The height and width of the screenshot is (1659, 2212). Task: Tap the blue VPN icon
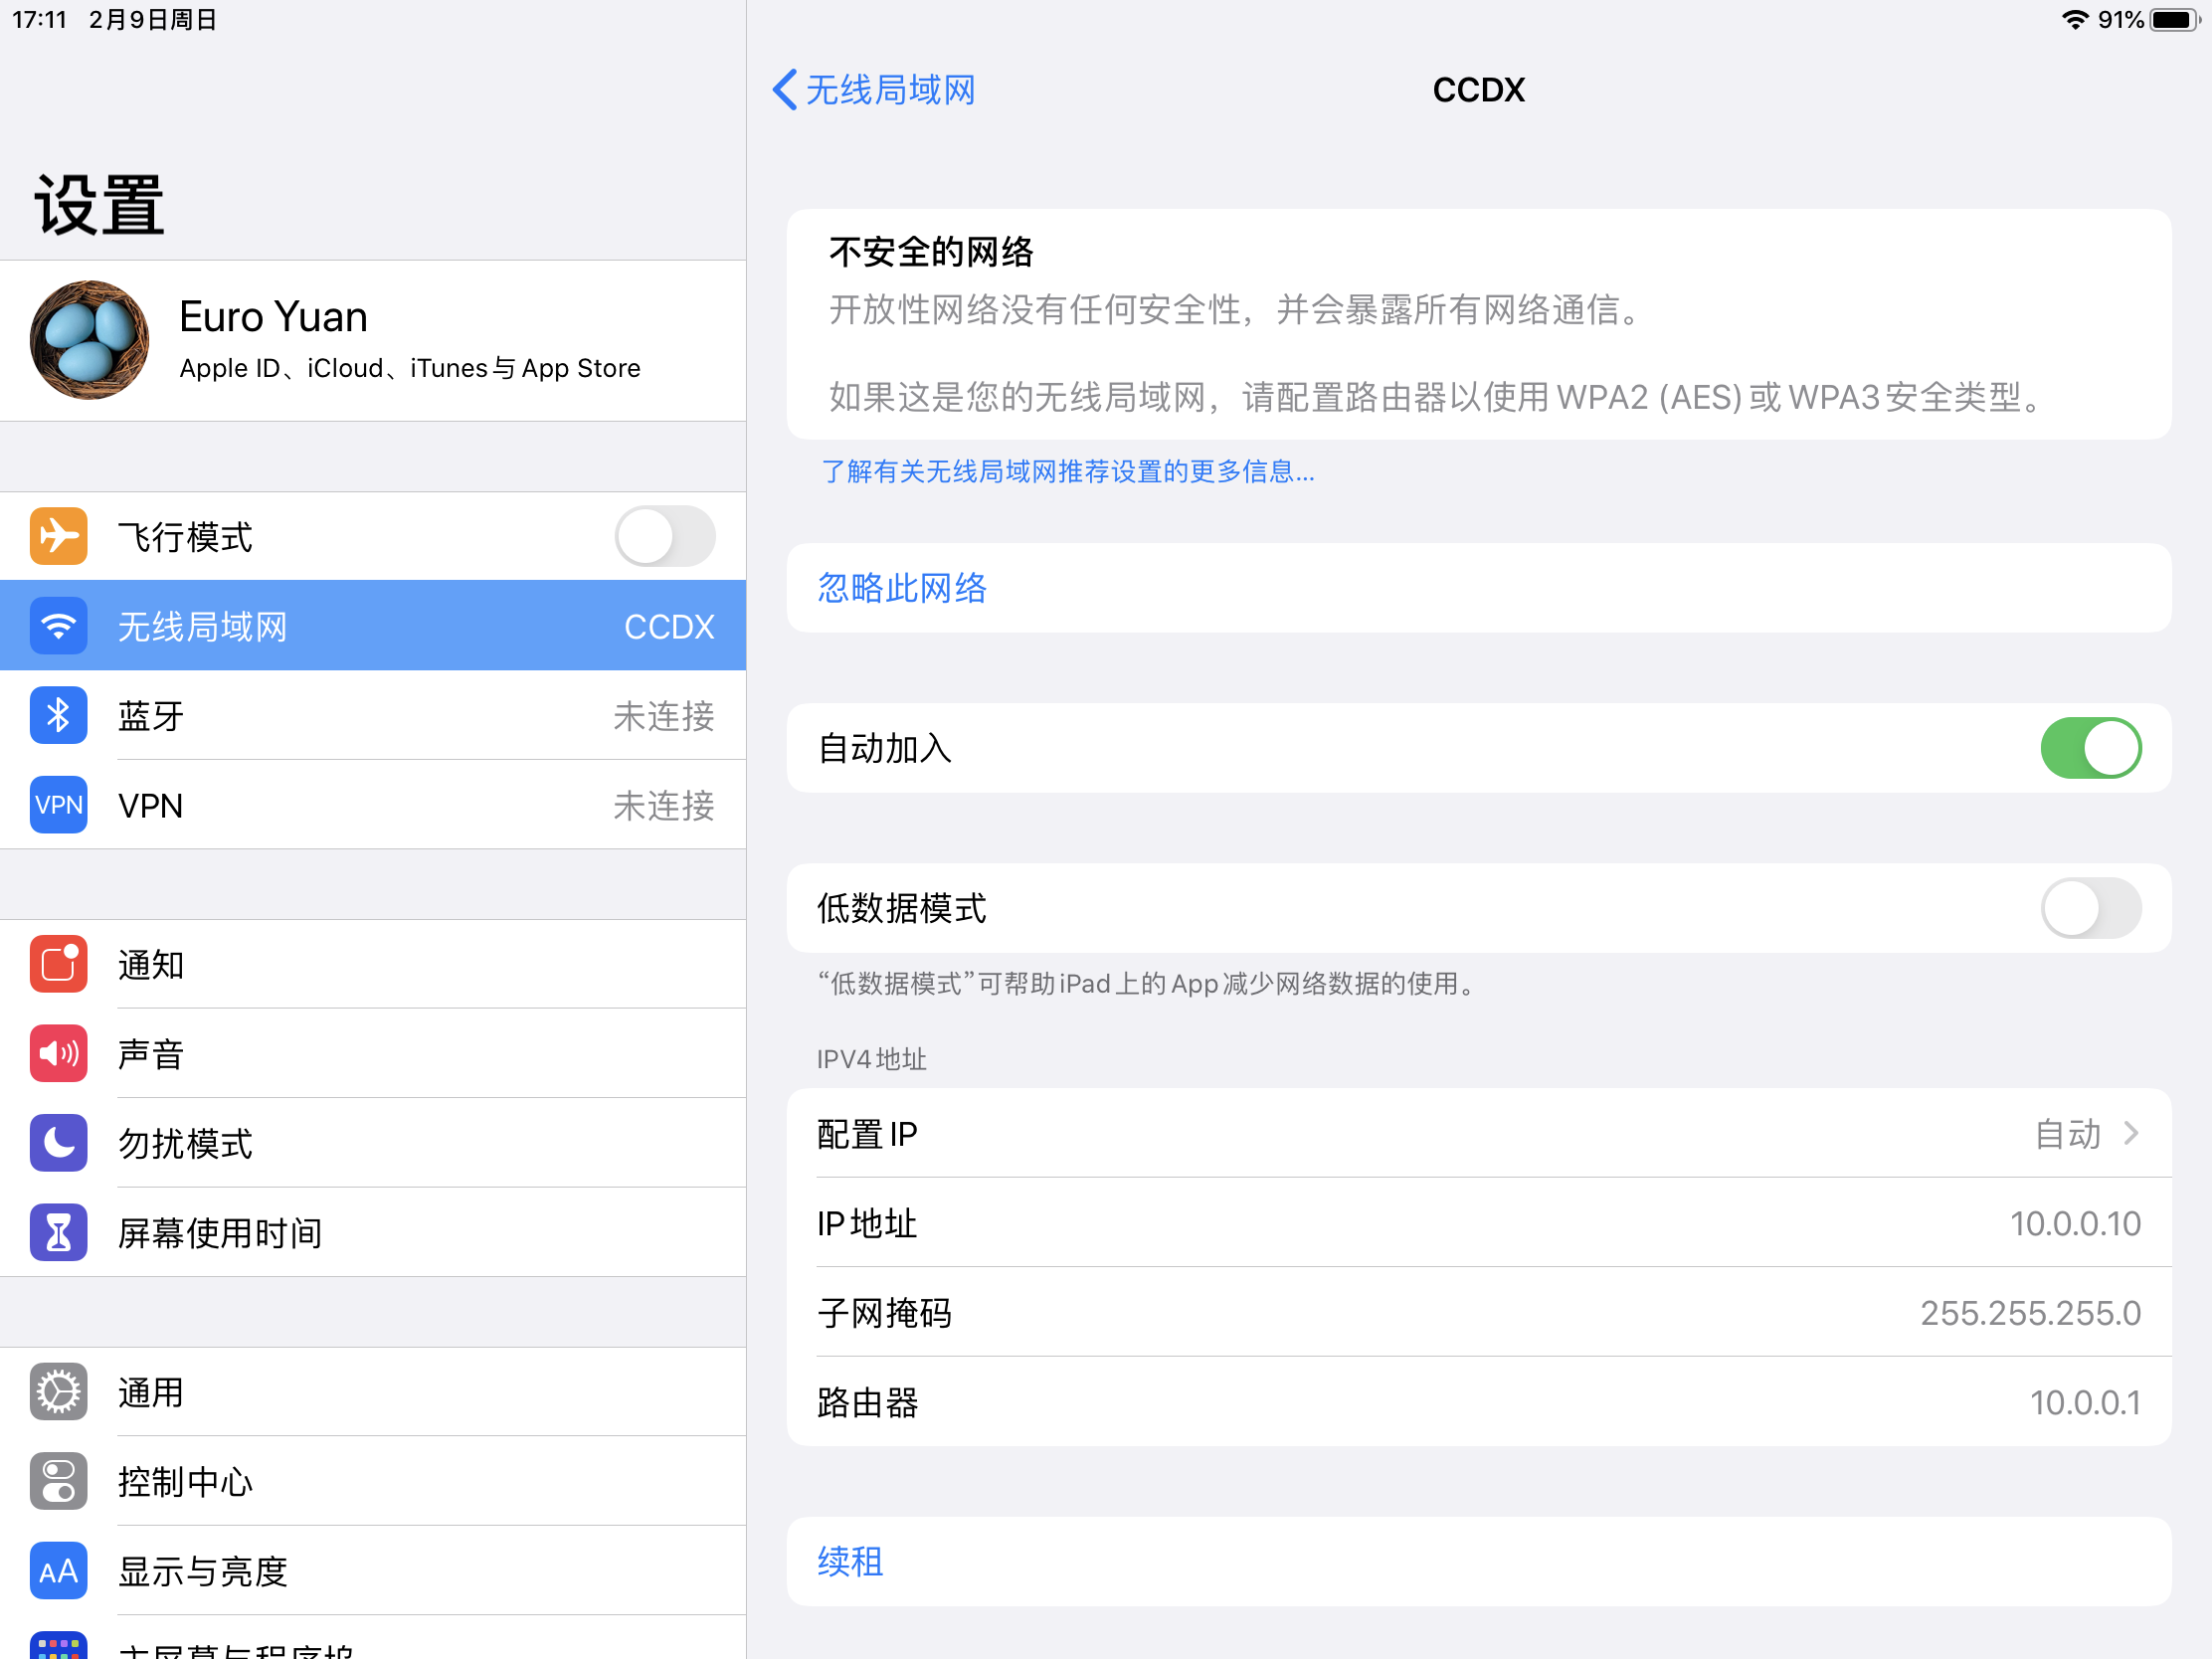point(58,805)
